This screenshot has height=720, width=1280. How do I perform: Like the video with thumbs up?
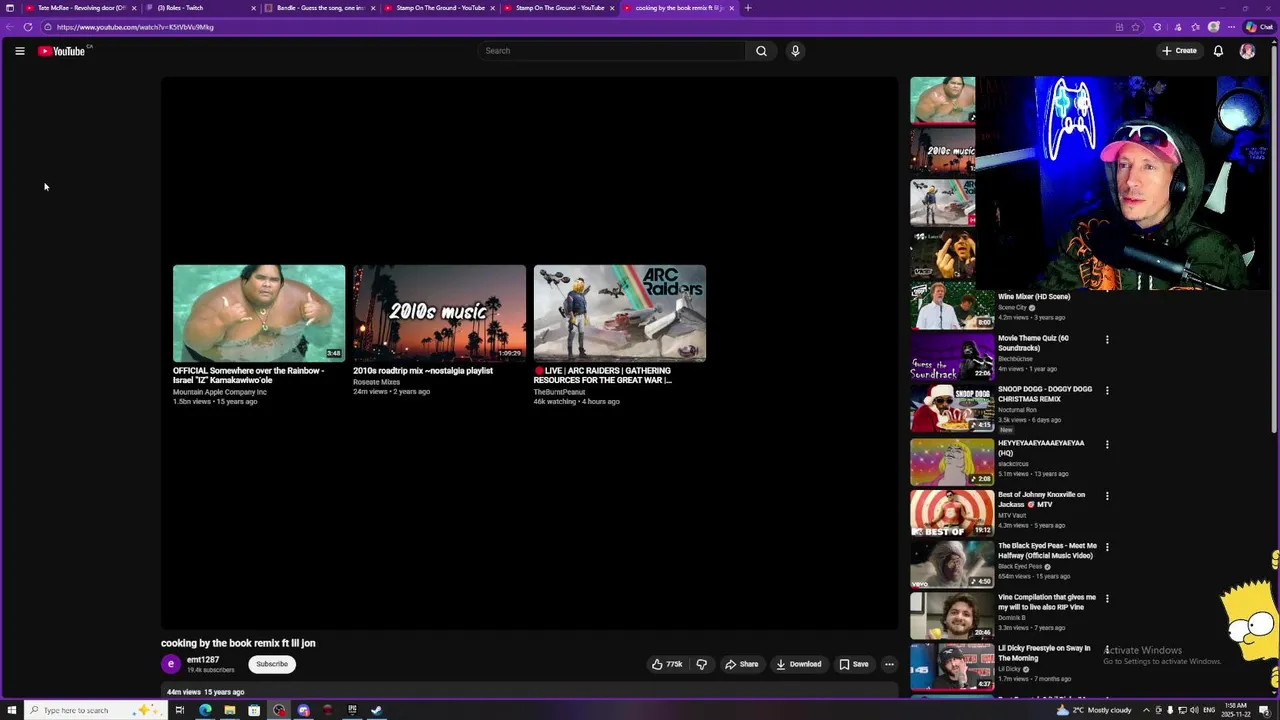tap(667, 664)
